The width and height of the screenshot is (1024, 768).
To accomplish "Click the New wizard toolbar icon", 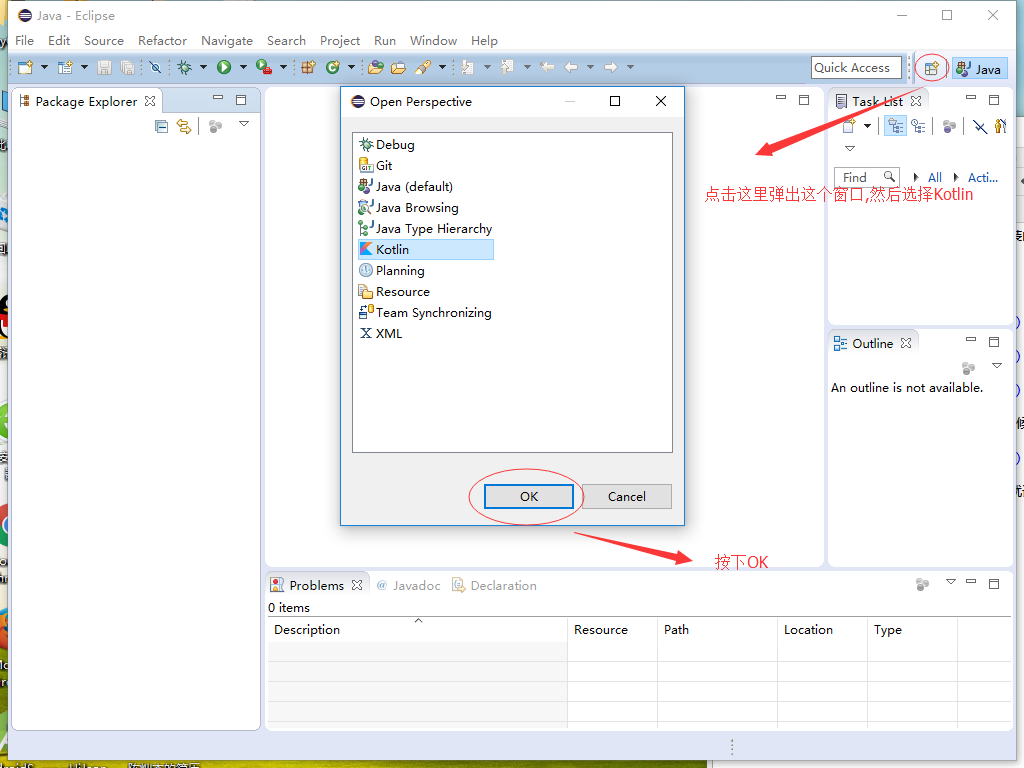I will [x=25, y=67].
